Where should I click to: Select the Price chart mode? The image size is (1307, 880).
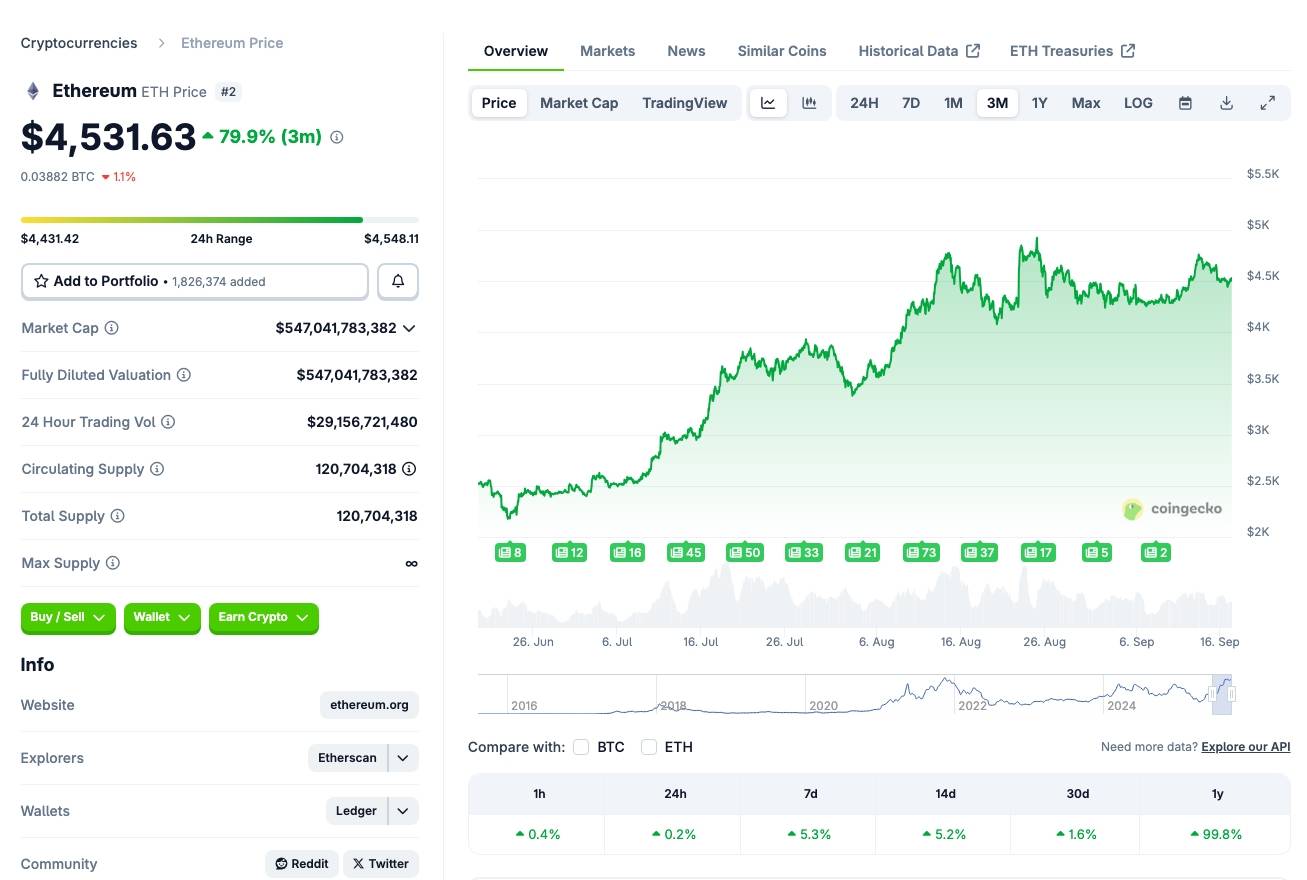(499, 103)
